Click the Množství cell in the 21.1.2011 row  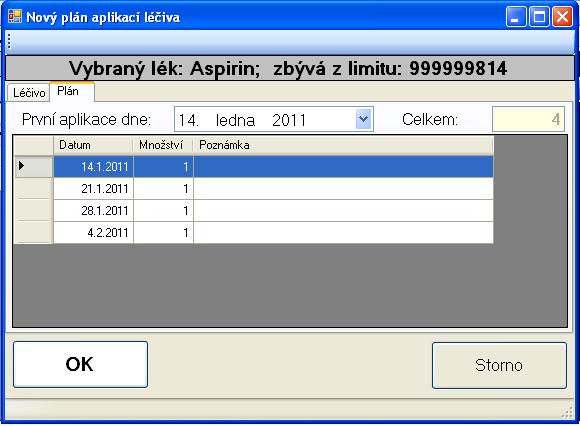(x=163, y=189)
